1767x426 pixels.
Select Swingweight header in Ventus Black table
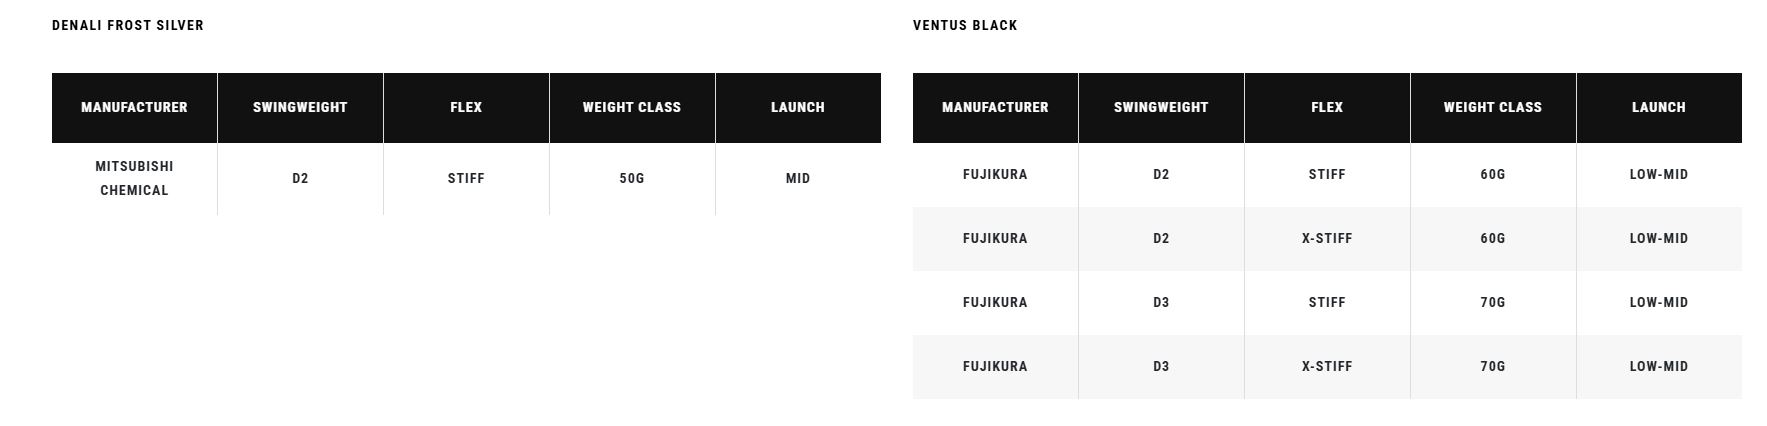tap(1161, 107)
